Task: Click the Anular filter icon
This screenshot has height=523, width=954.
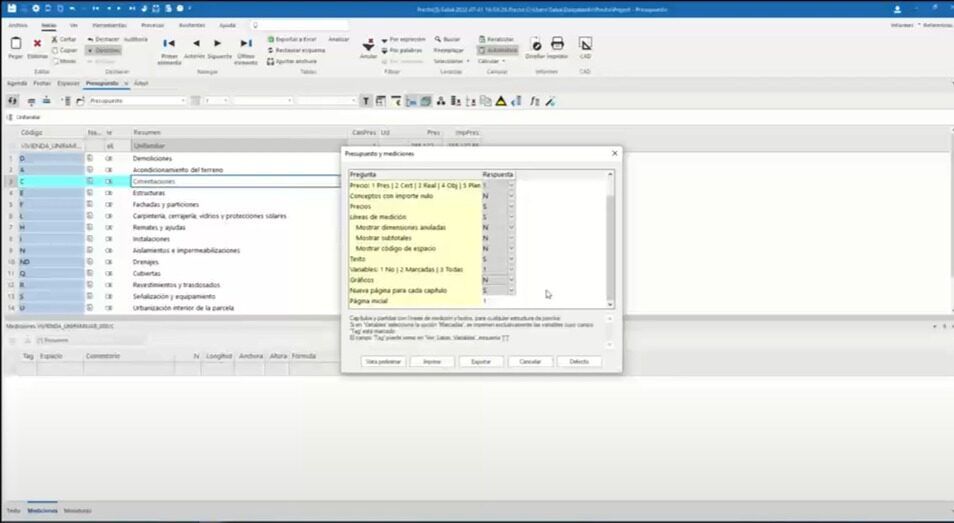Action: pyautogui.click(x=369, y=45)
